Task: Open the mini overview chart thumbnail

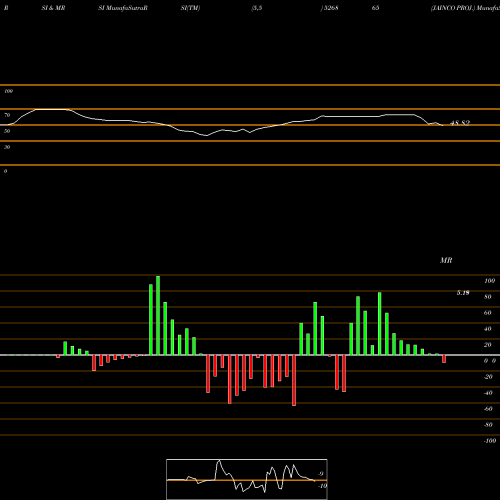Action: [247, 479]
